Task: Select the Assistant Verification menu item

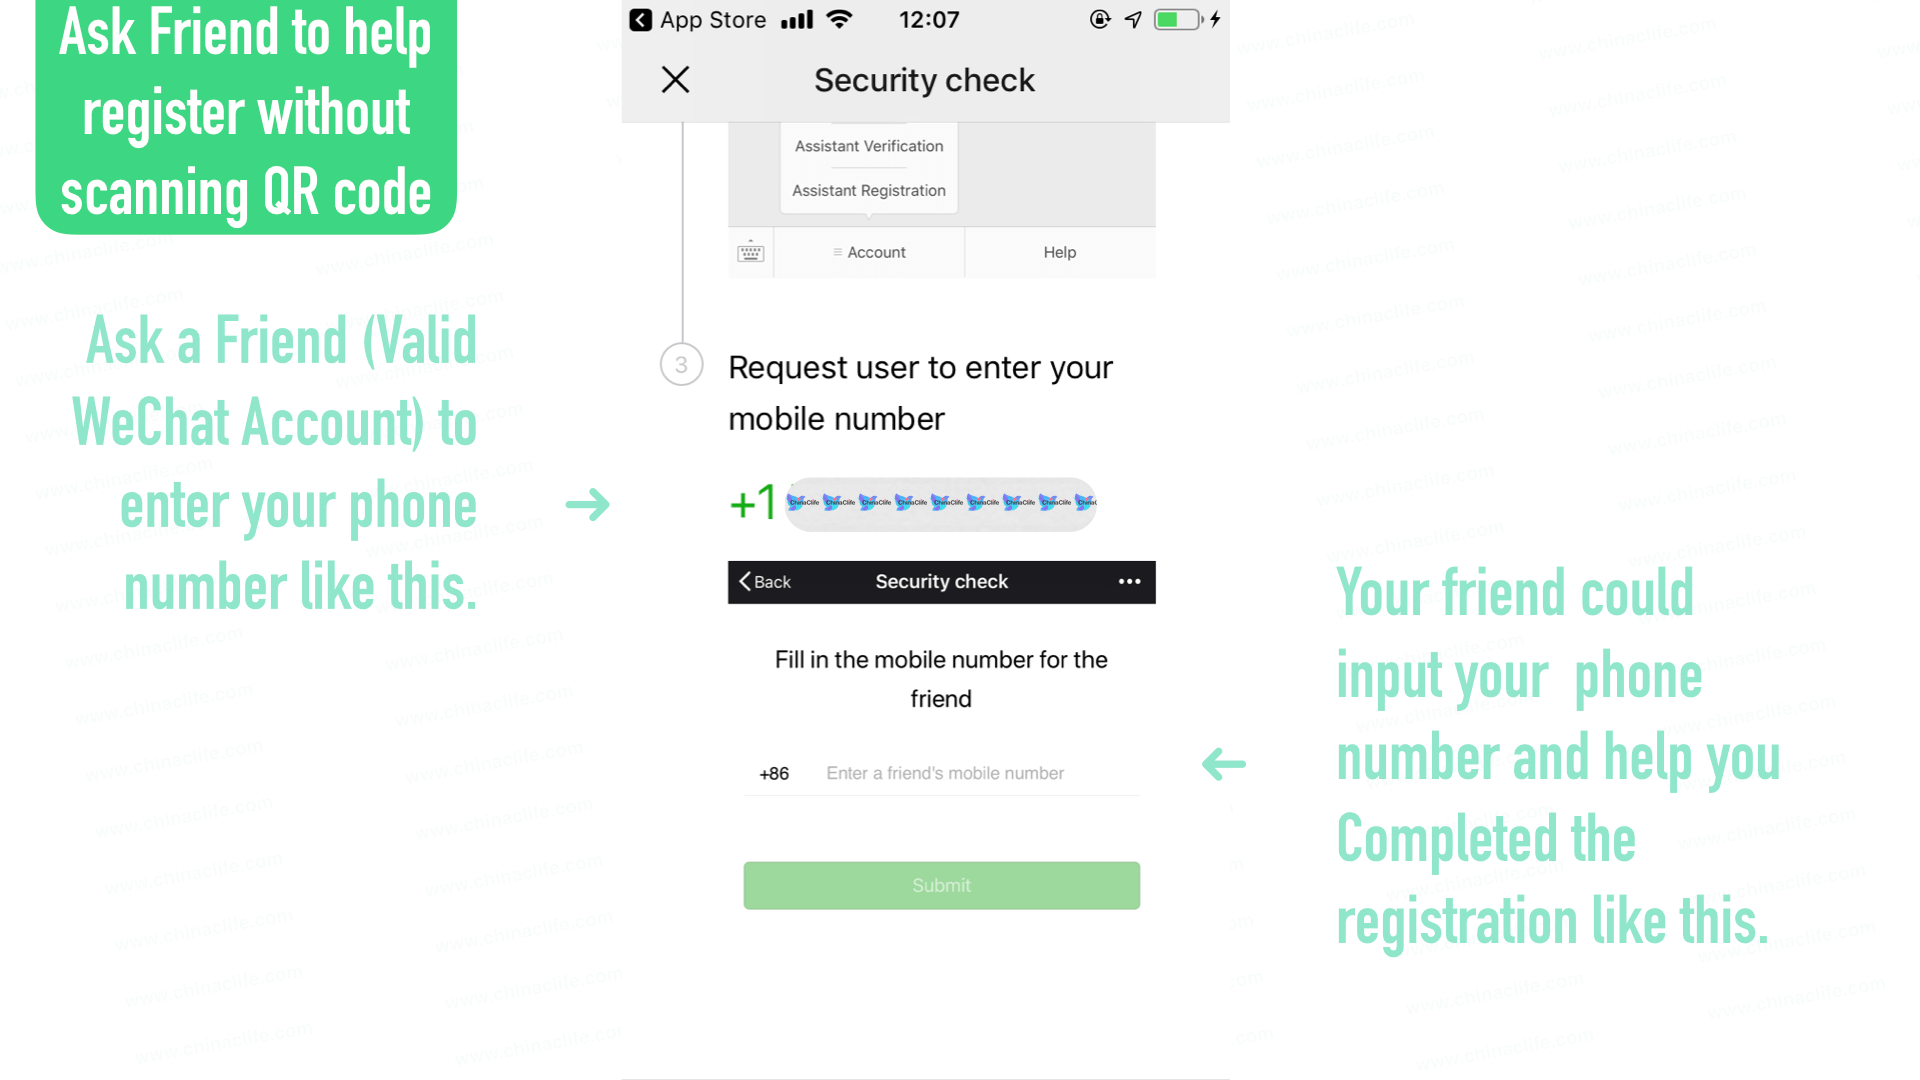Action: click(x=869, y=145)
